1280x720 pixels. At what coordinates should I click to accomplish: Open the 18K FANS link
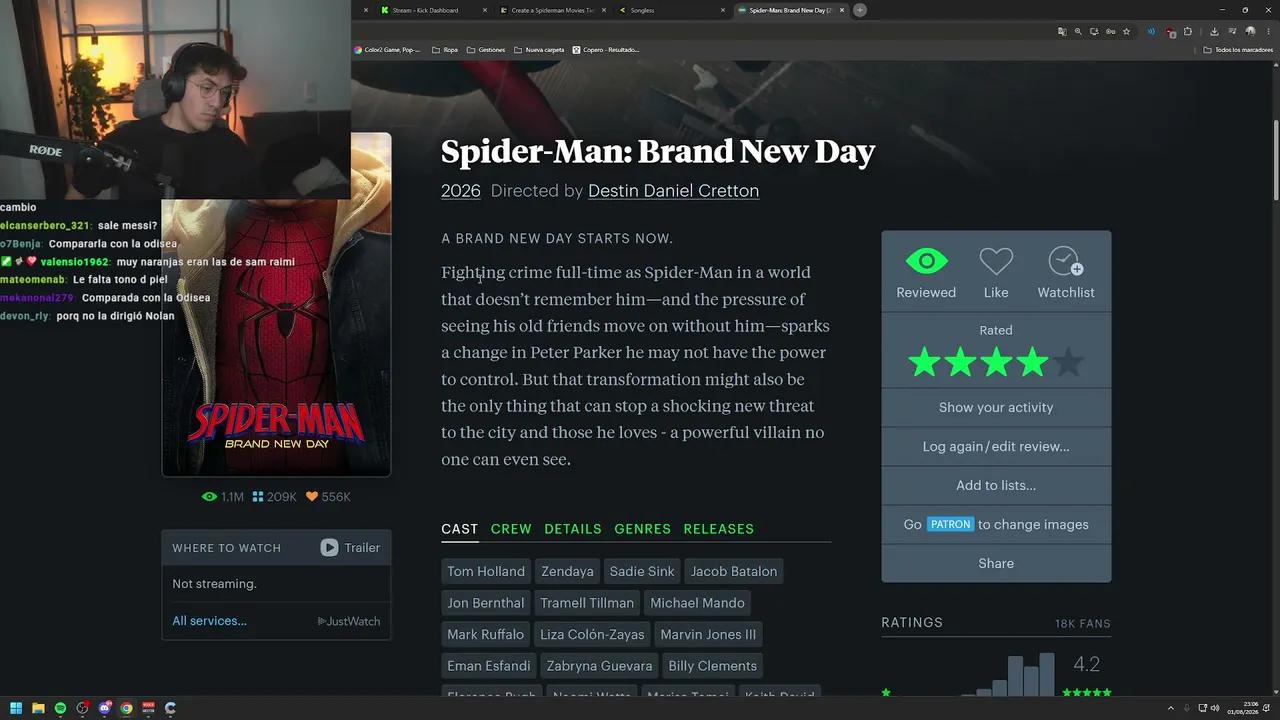(x=1083, y=623)
